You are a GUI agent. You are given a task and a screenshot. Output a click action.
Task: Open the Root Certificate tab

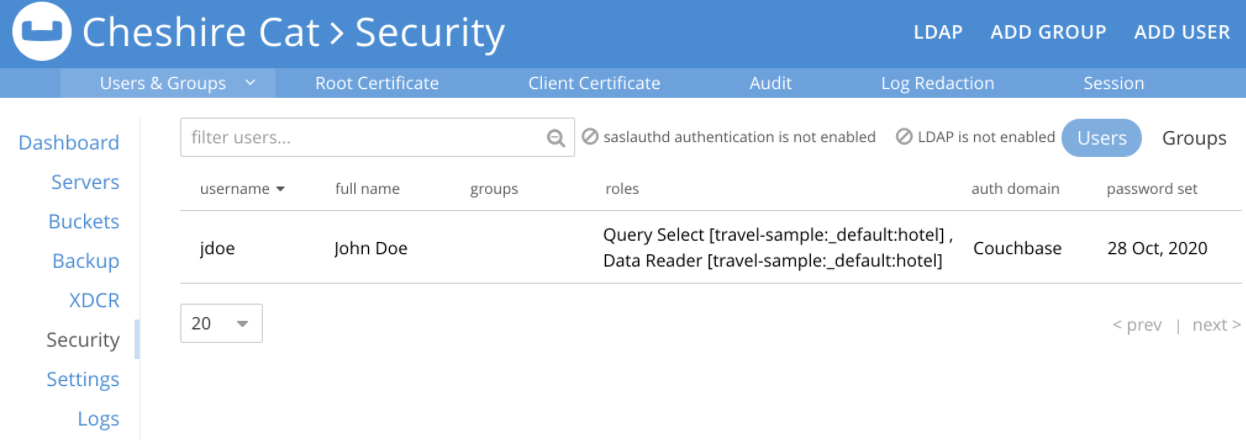click(x=377, y=83)
